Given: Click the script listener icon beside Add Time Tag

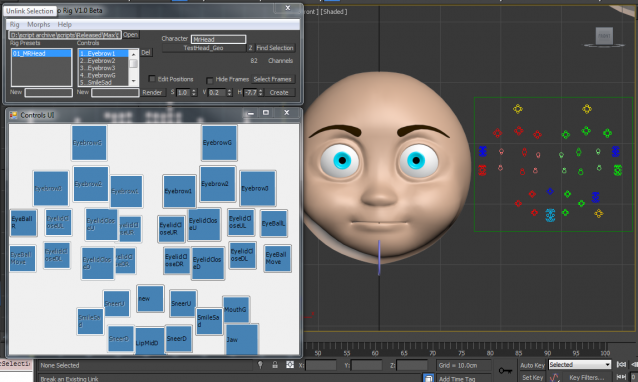Looking at the screenshot, I should click(x=428, y=378).
